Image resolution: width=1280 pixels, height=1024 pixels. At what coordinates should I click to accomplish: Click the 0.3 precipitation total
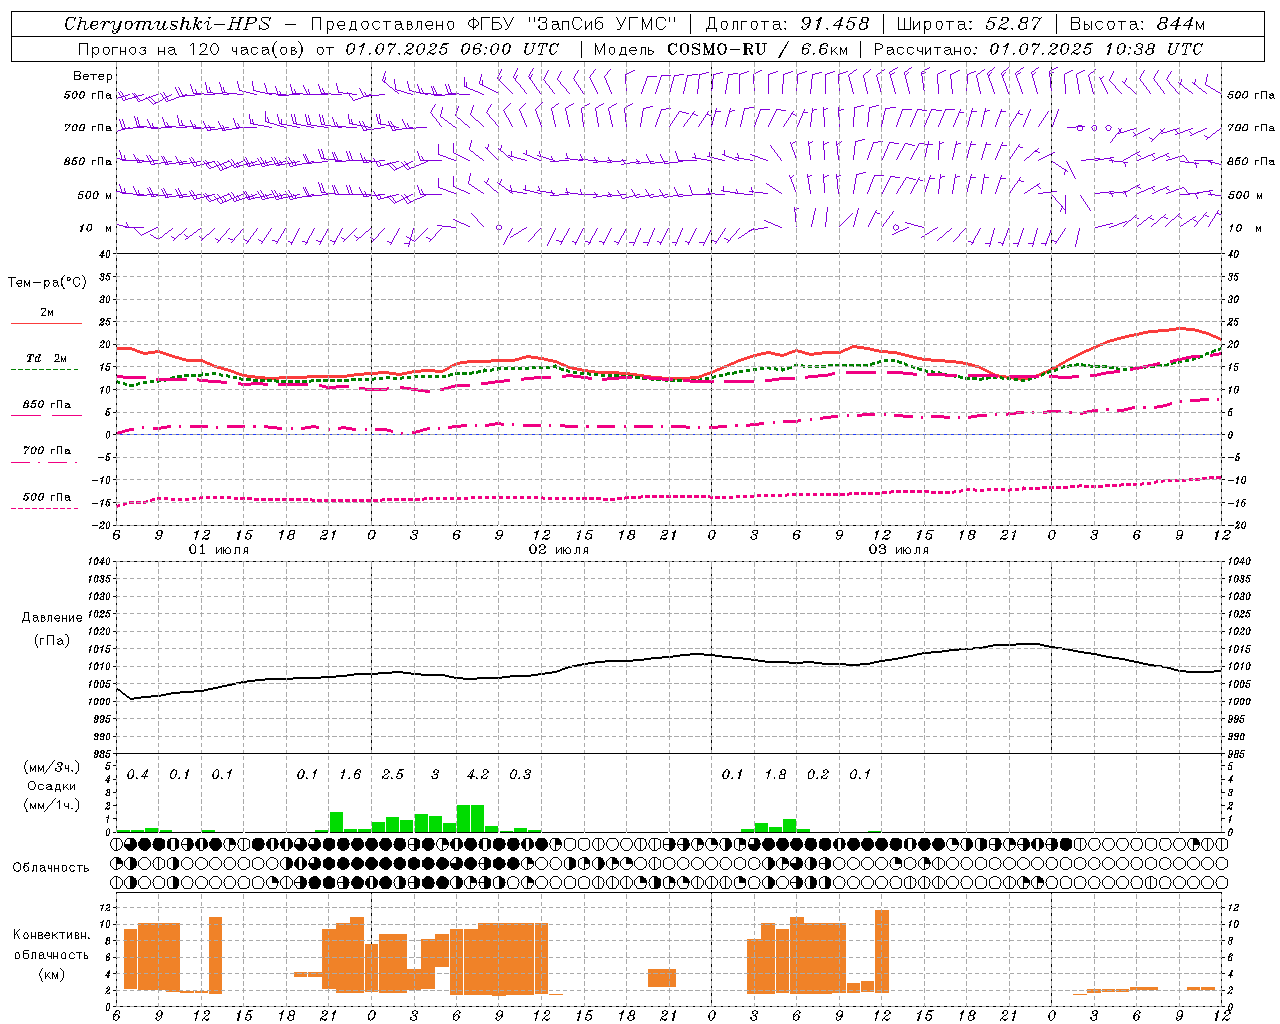pos(520,774)
